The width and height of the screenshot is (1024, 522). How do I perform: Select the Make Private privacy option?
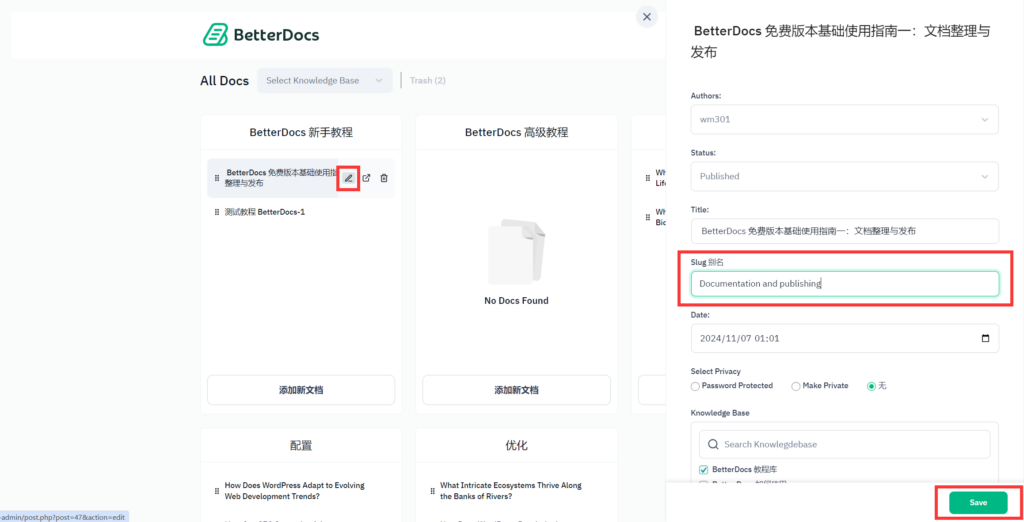pyautogui.click(x=795, y=386)
